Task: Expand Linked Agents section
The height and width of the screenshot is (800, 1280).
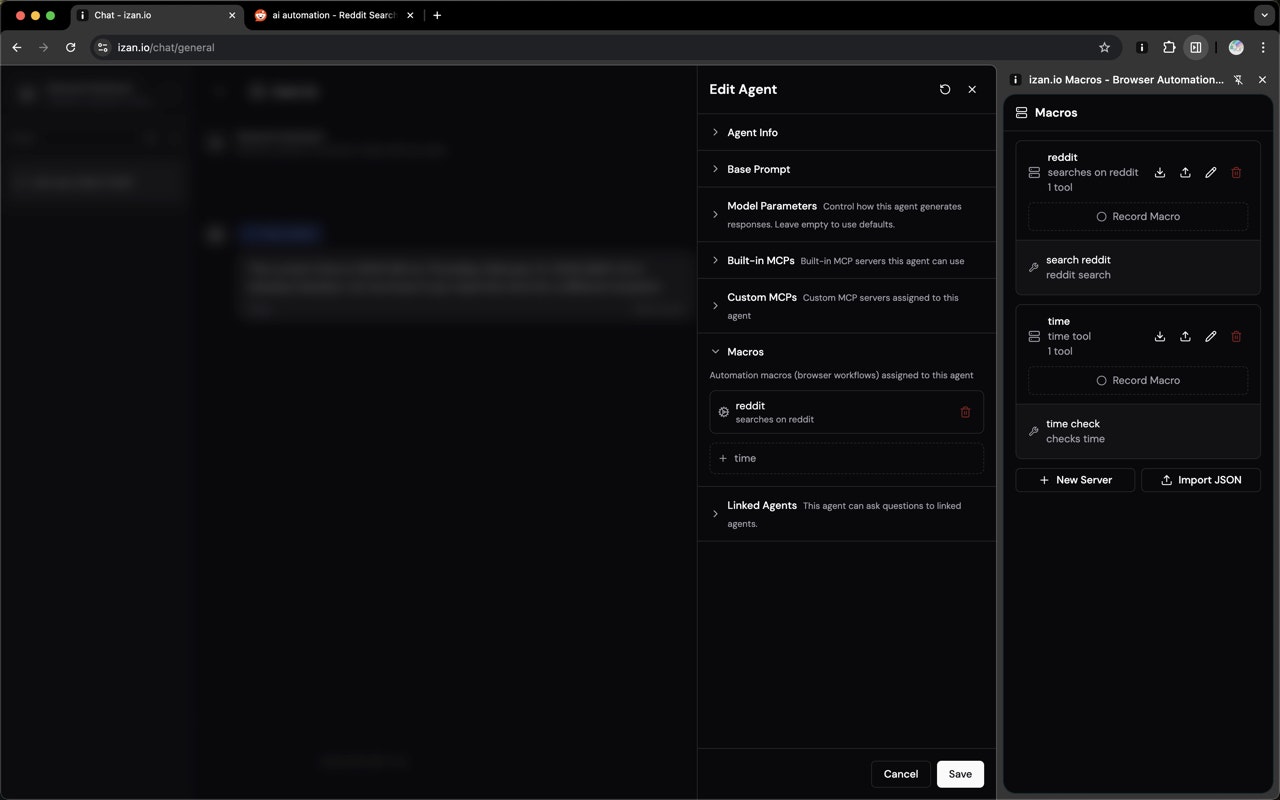Action: (762, 505)
